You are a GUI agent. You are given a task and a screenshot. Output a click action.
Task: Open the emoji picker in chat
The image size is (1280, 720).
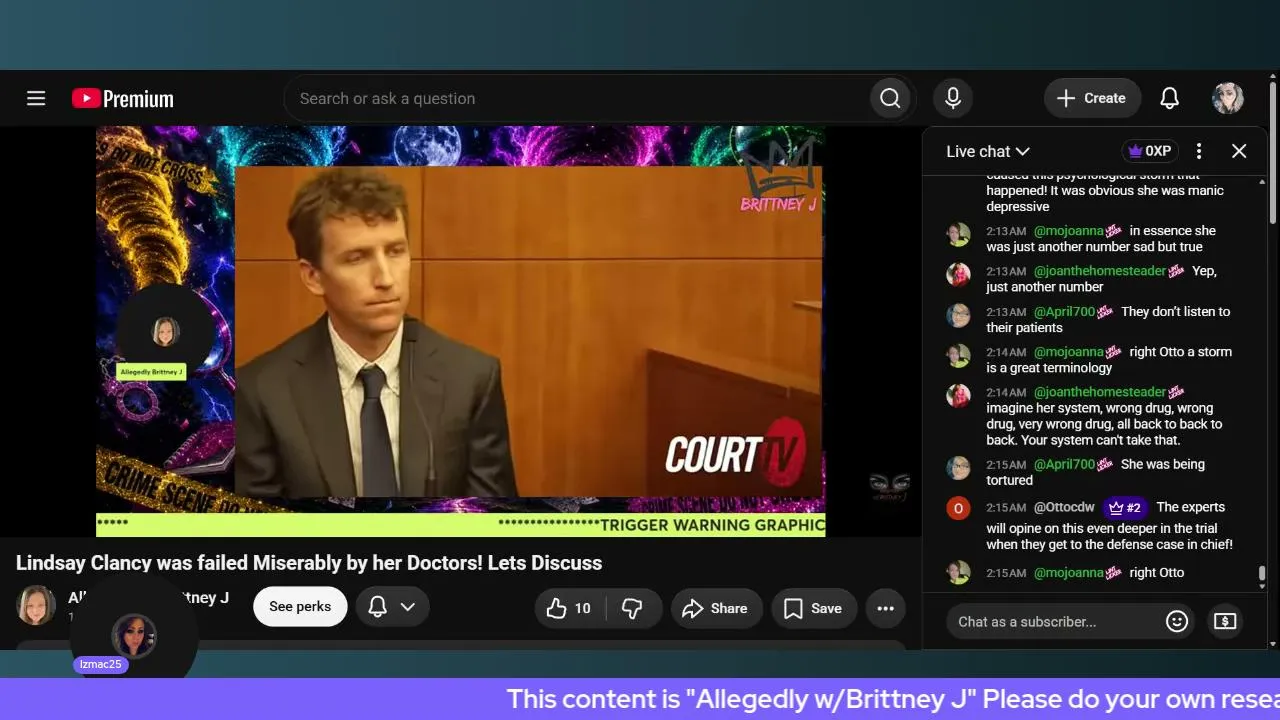[x=1177, y=621]
